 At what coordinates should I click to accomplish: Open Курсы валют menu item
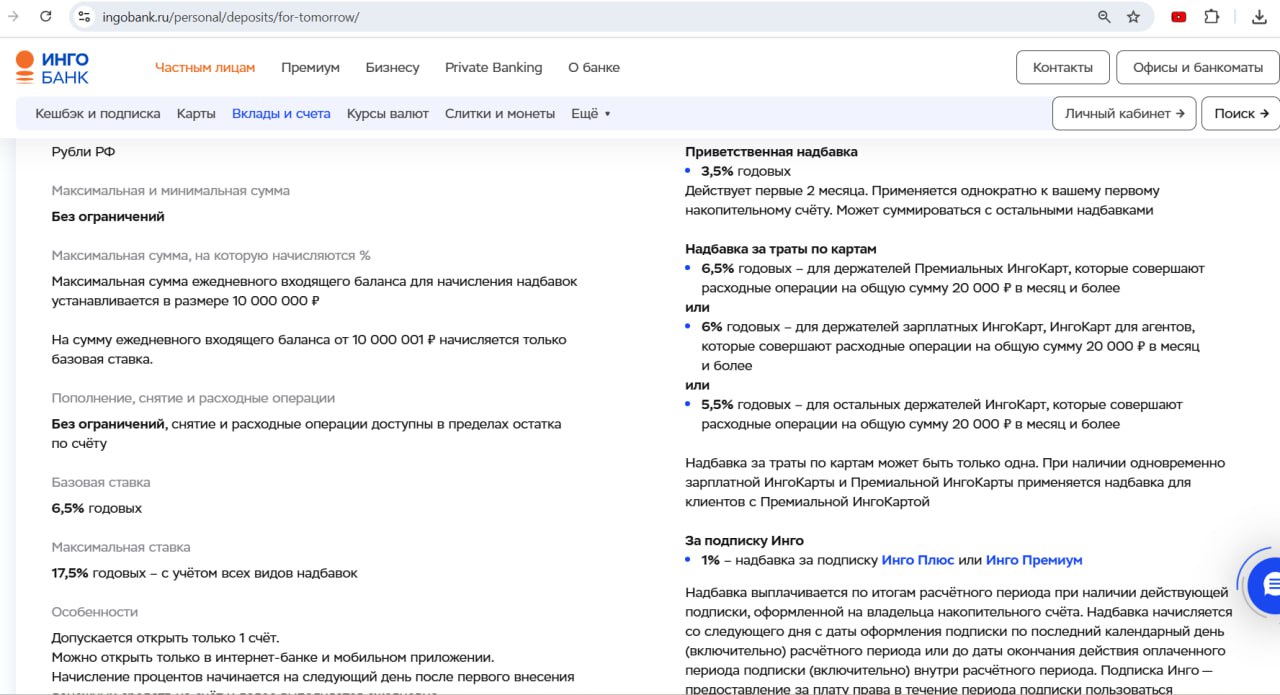click(388, 113)
